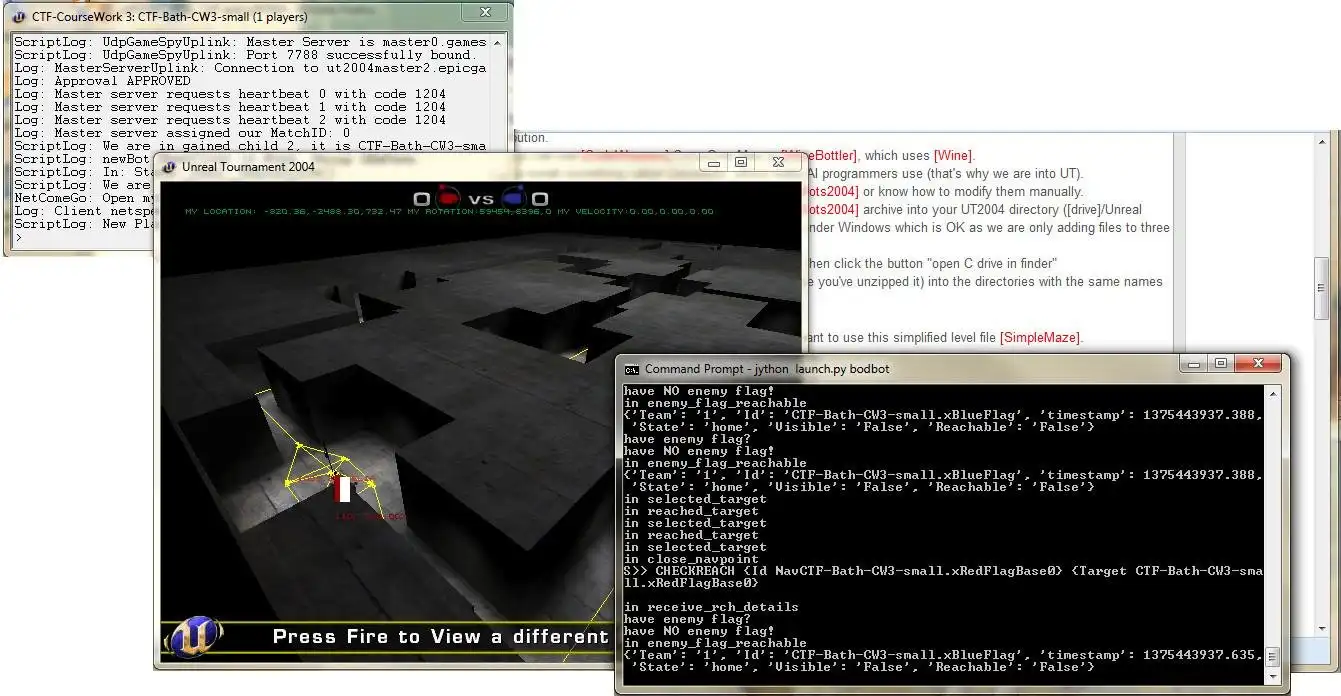Open the [WineBottler] link on the webpage
The image size is (1341, 696).
[x=819, y=155]
